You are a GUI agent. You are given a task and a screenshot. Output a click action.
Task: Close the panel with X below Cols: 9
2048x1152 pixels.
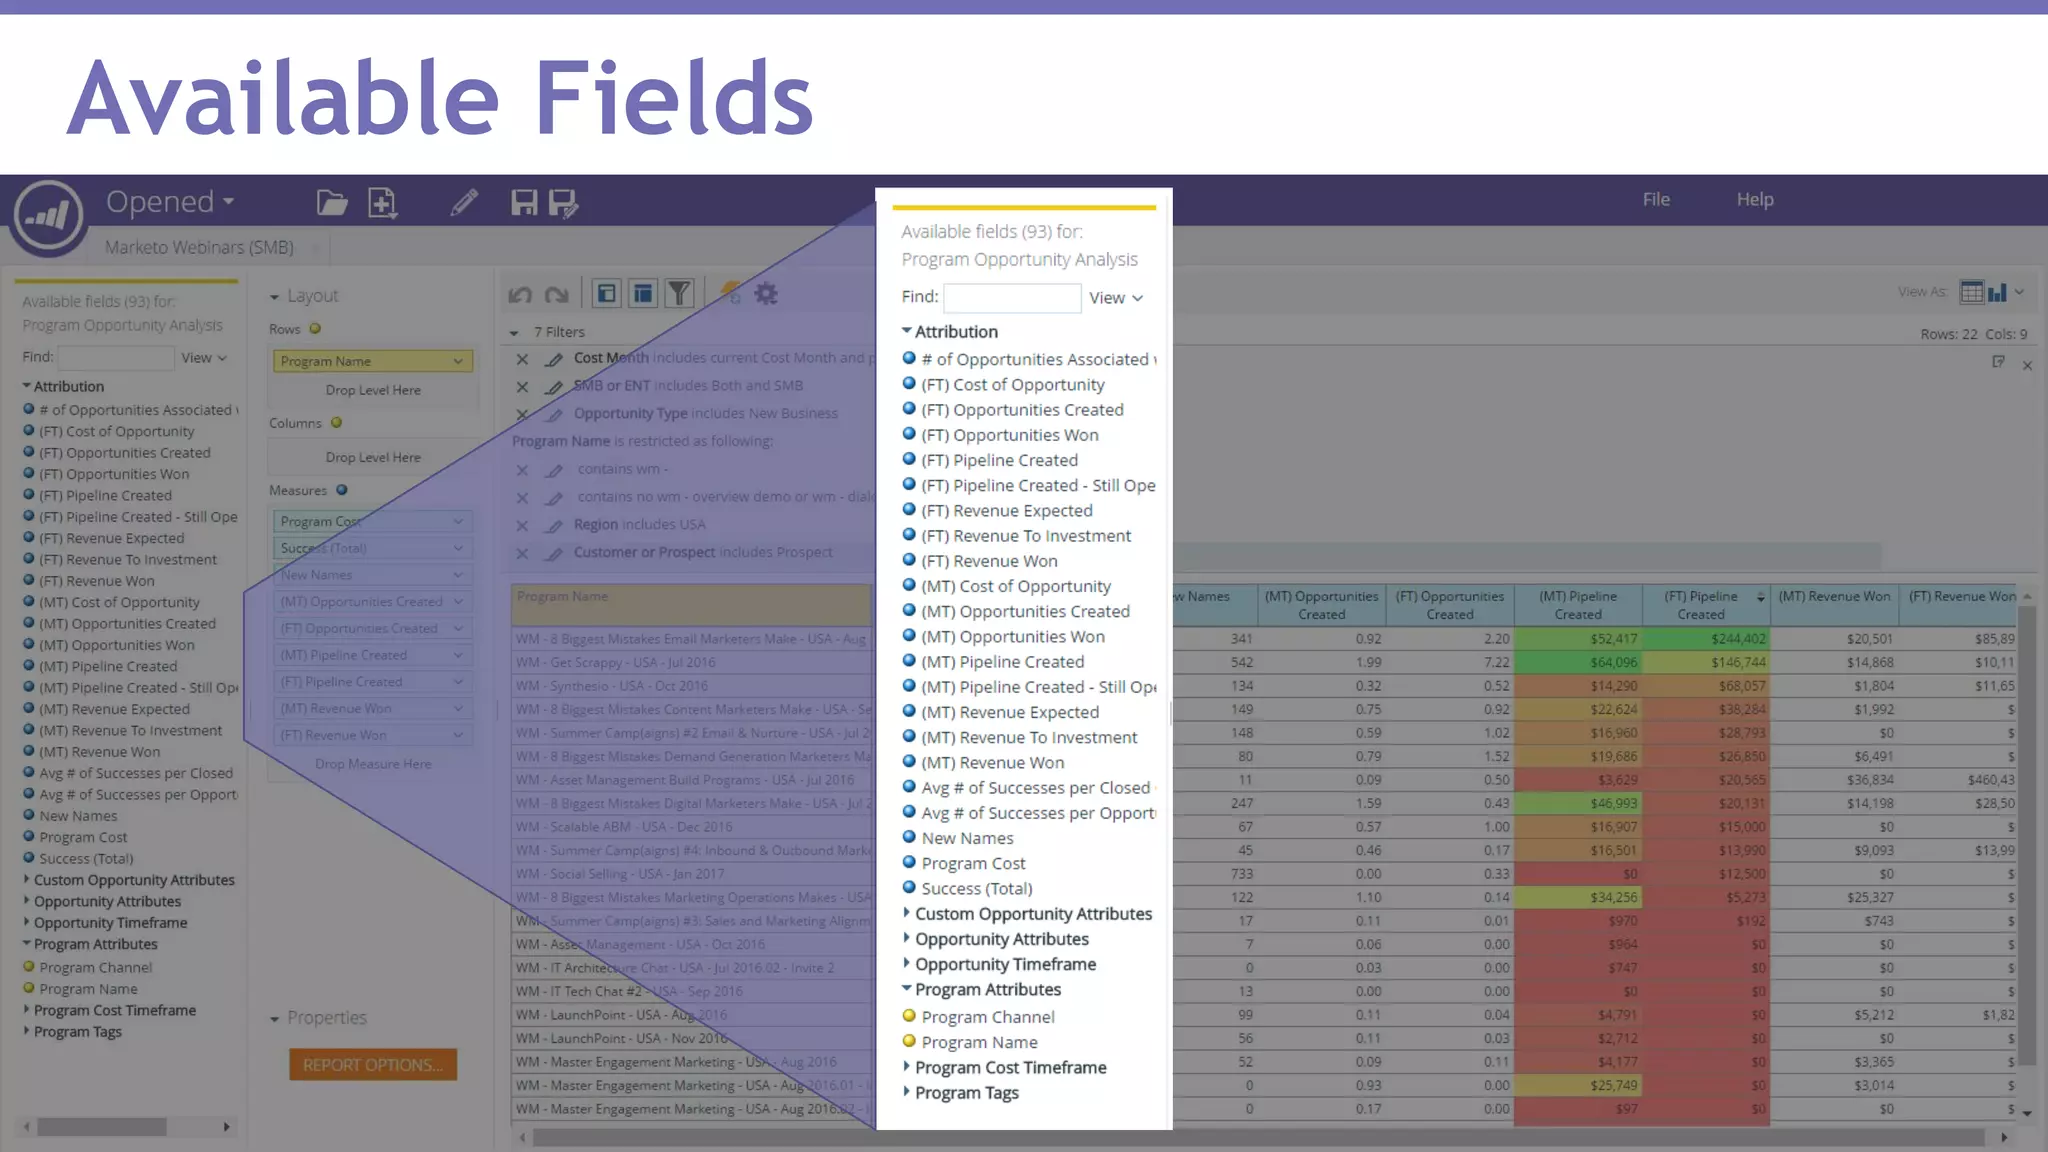(x=2027, y=366)
